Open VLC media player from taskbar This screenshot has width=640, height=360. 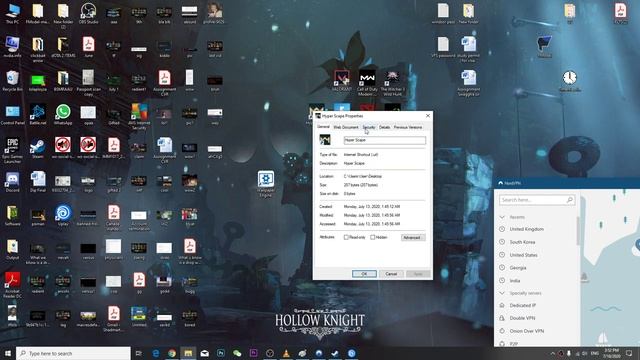point(286,353)
